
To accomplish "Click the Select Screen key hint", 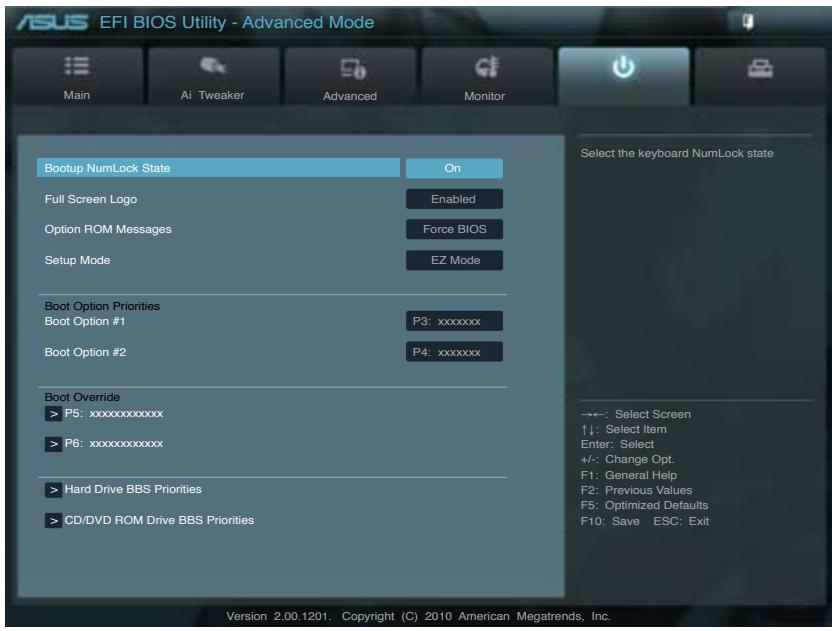I will [x=636, y=414].
